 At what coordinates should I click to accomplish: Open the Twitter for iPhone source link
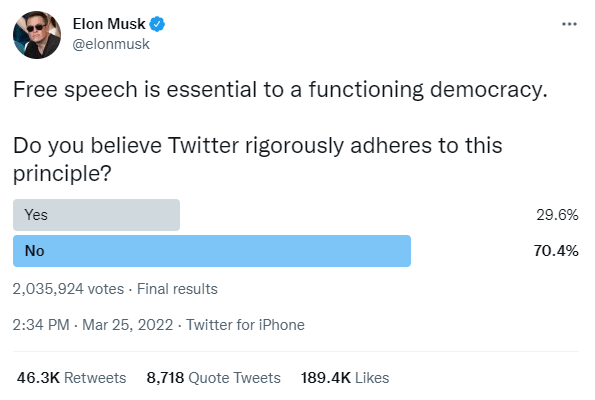pos(245,325)
